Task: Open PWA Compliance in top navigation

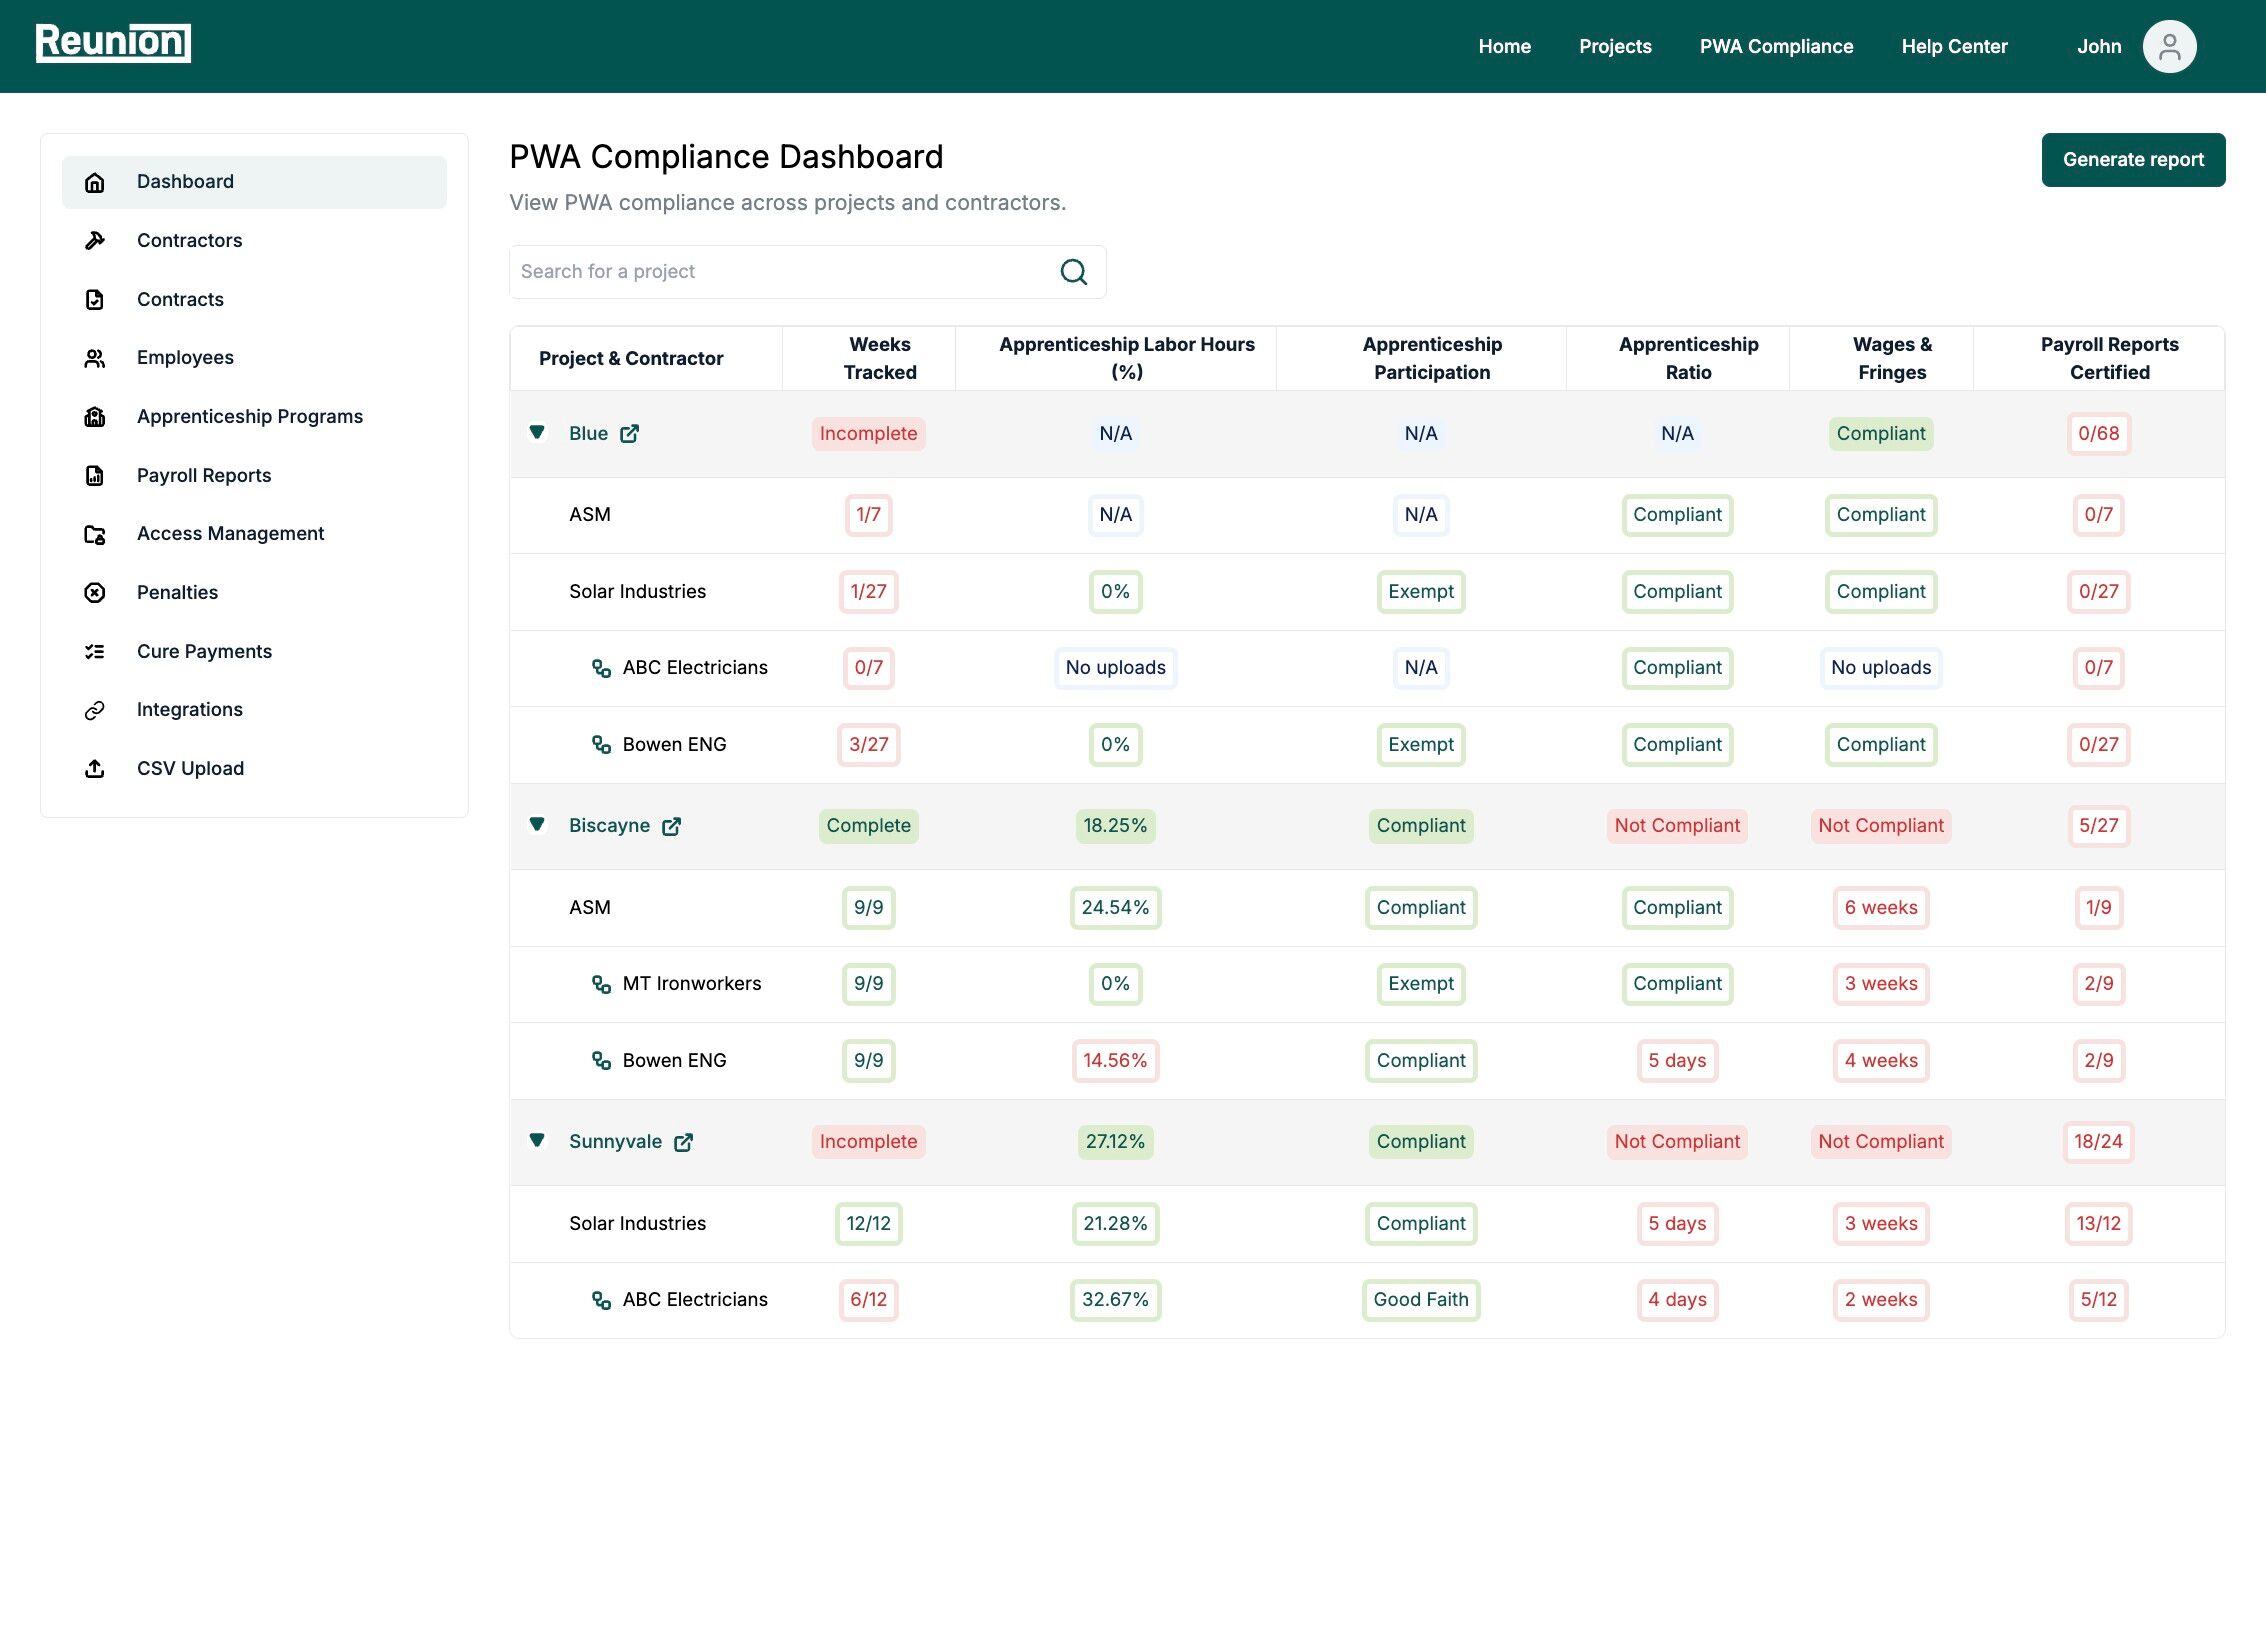Action: click(x=1776, y=47)
